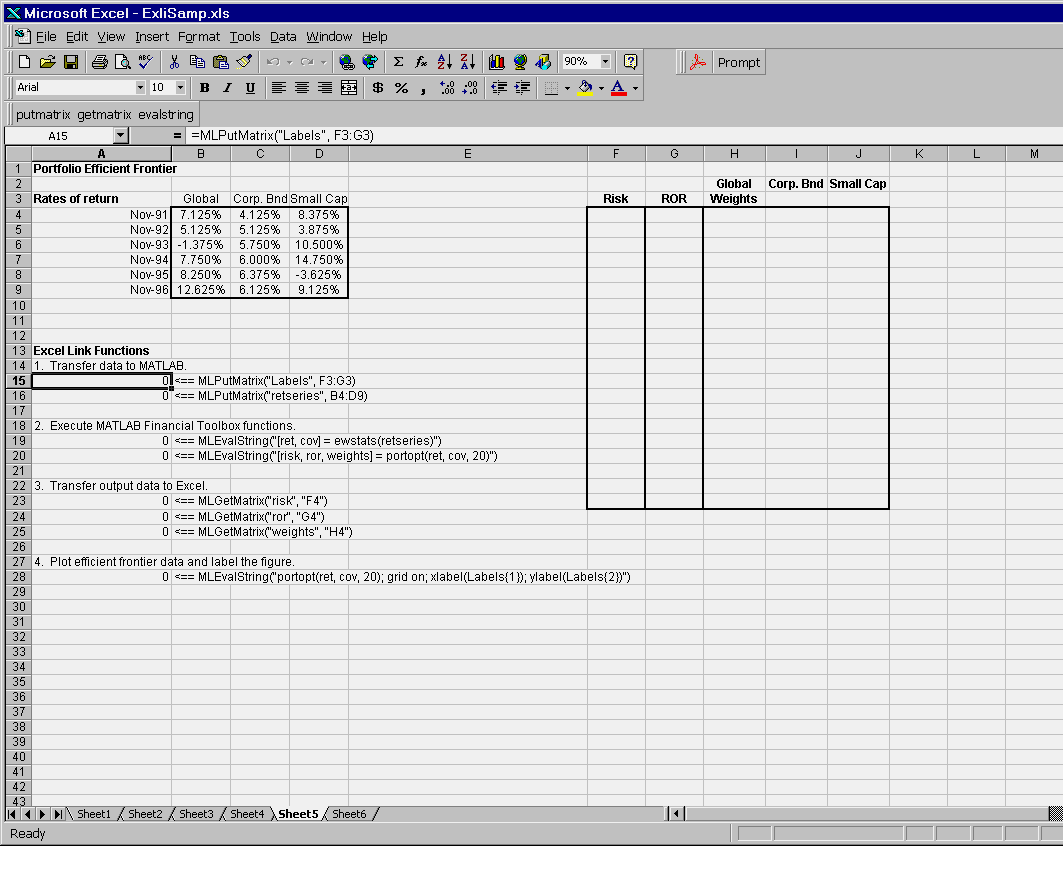Open the Data menu

coord(283,37)
